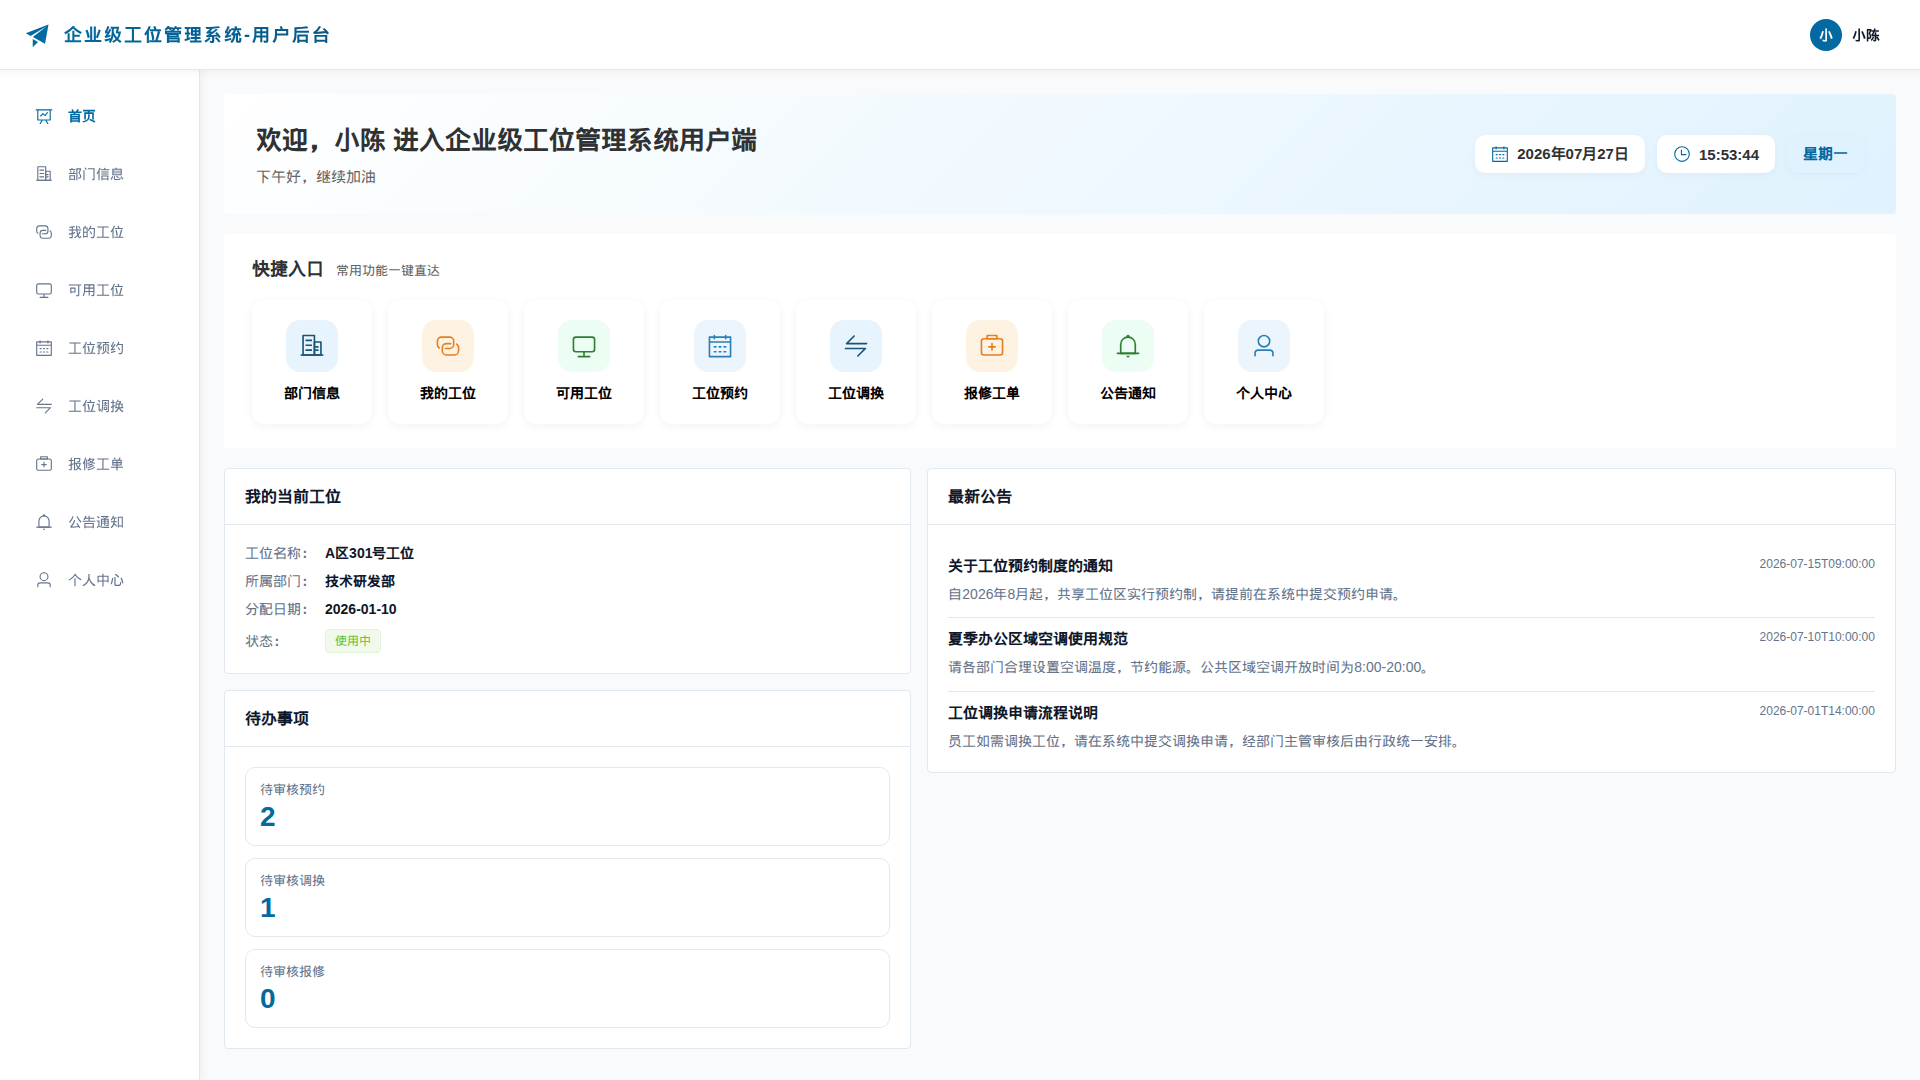Click the paper plane logo icon
Screen dimensions: 1920x1080
coord(37,35)
